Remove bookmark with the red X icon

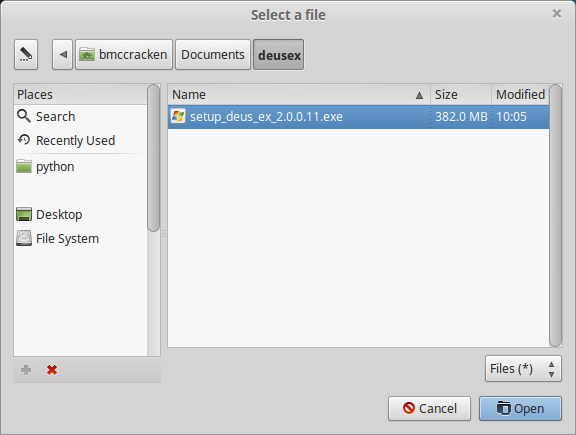(x=52, y=370)
